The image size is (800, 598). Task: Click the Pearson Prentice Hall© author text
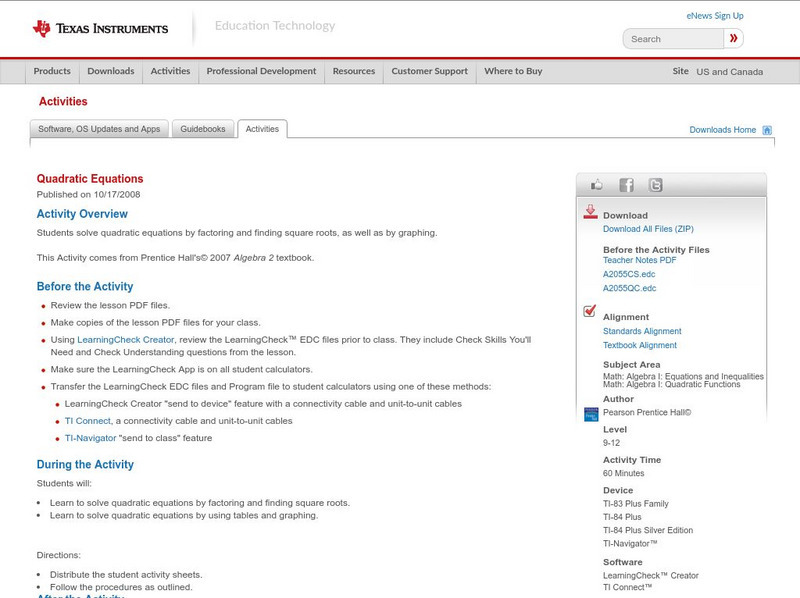point(647,413)
